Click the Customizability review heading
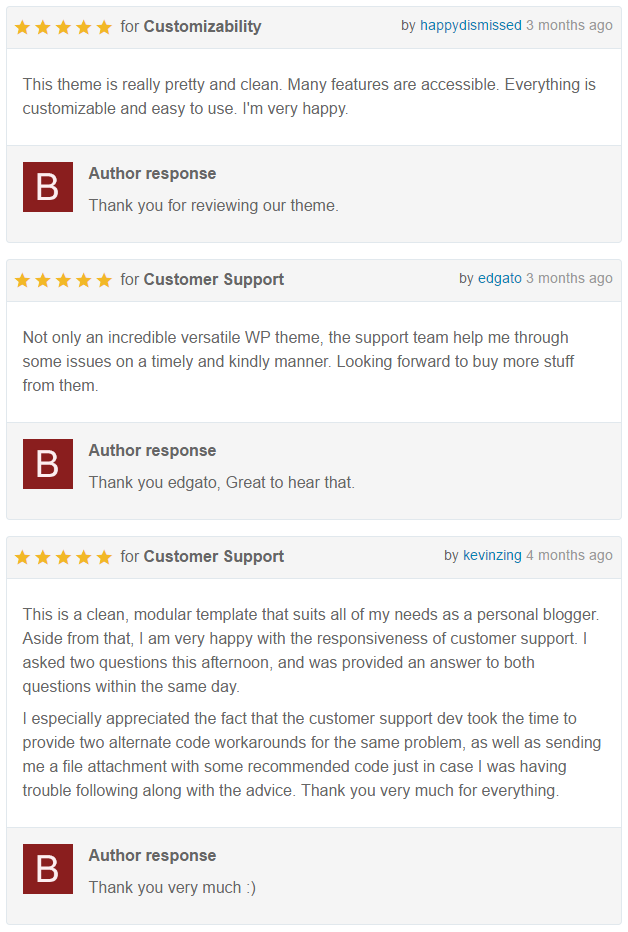 tap(202, 27)
